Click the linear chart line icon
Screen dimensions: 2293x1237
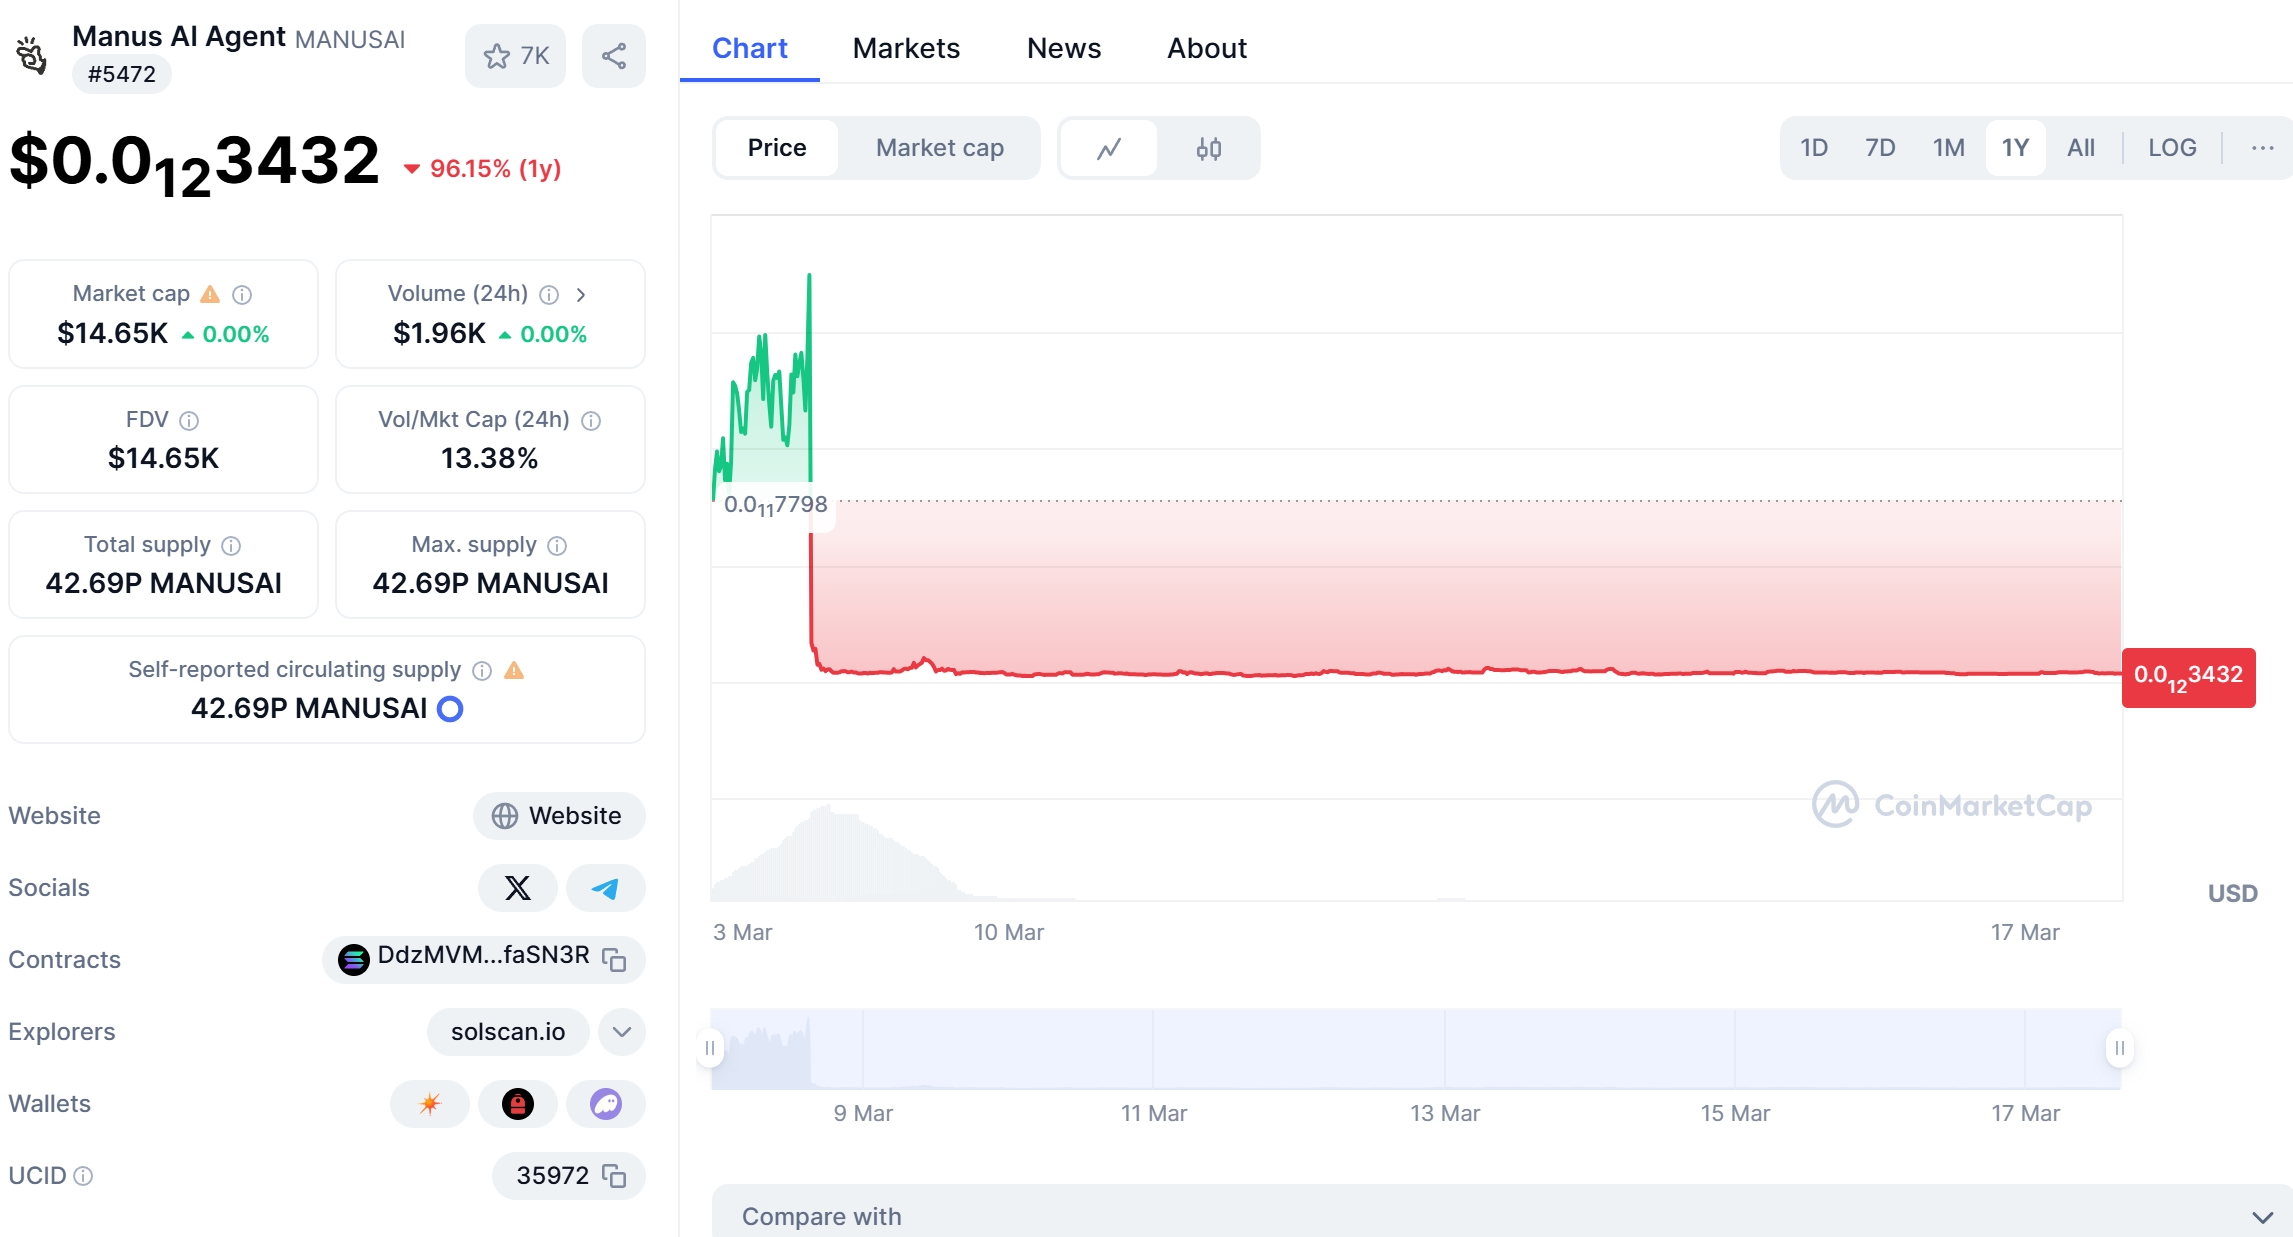(x=1107, y=148)
